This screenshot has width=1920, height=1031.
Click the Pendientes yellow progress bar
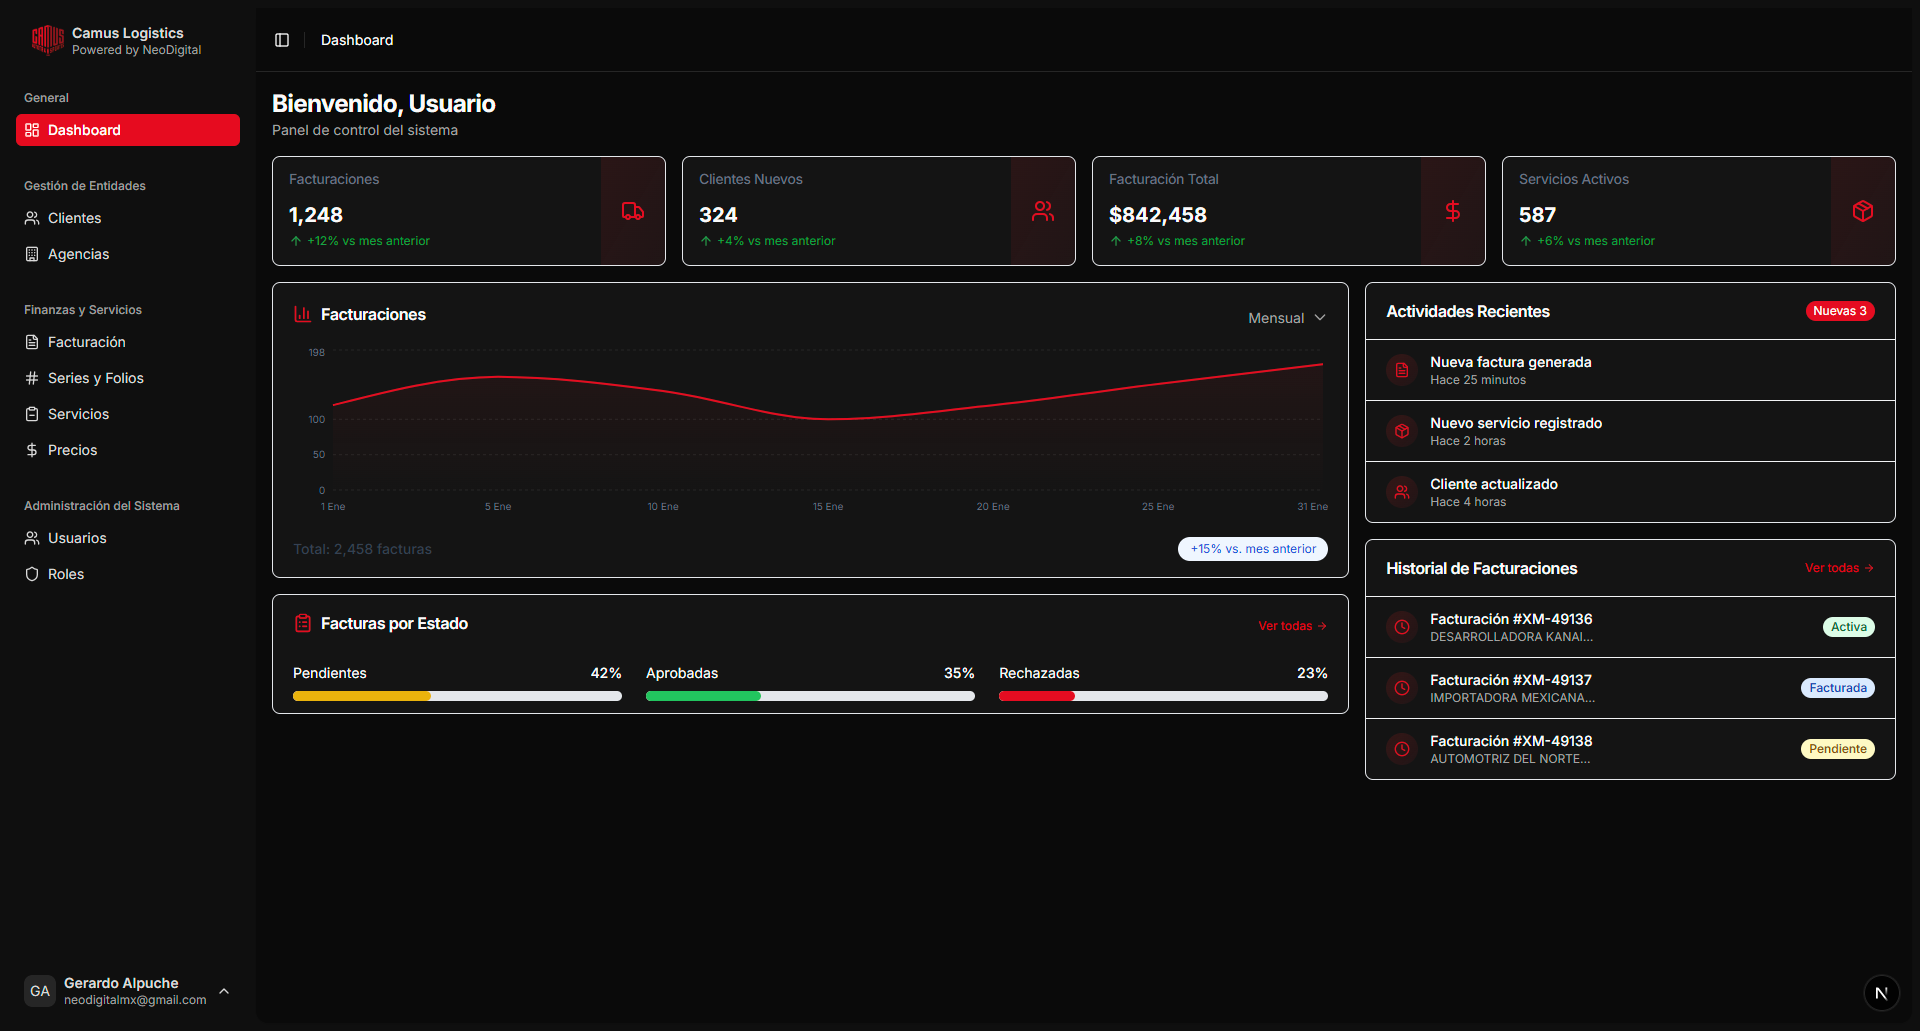pos(362,696)
